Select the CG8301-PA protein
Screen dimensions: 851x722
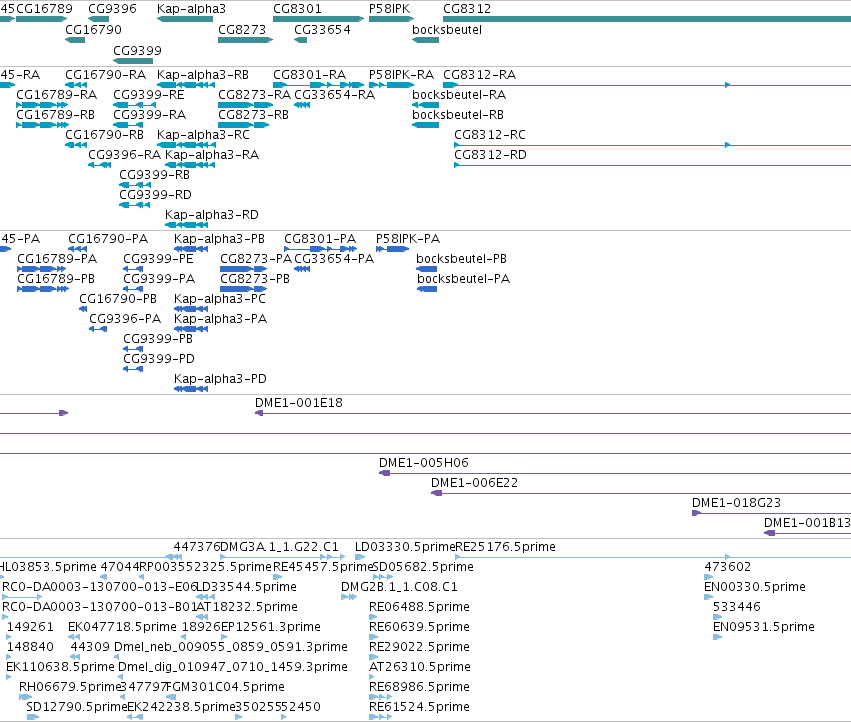321,249
